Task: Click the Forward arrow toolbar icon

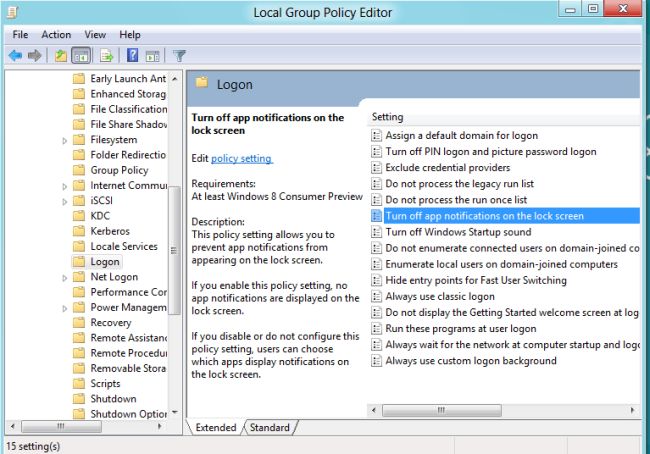Action: pyautogui.click(x=34, y=55)
